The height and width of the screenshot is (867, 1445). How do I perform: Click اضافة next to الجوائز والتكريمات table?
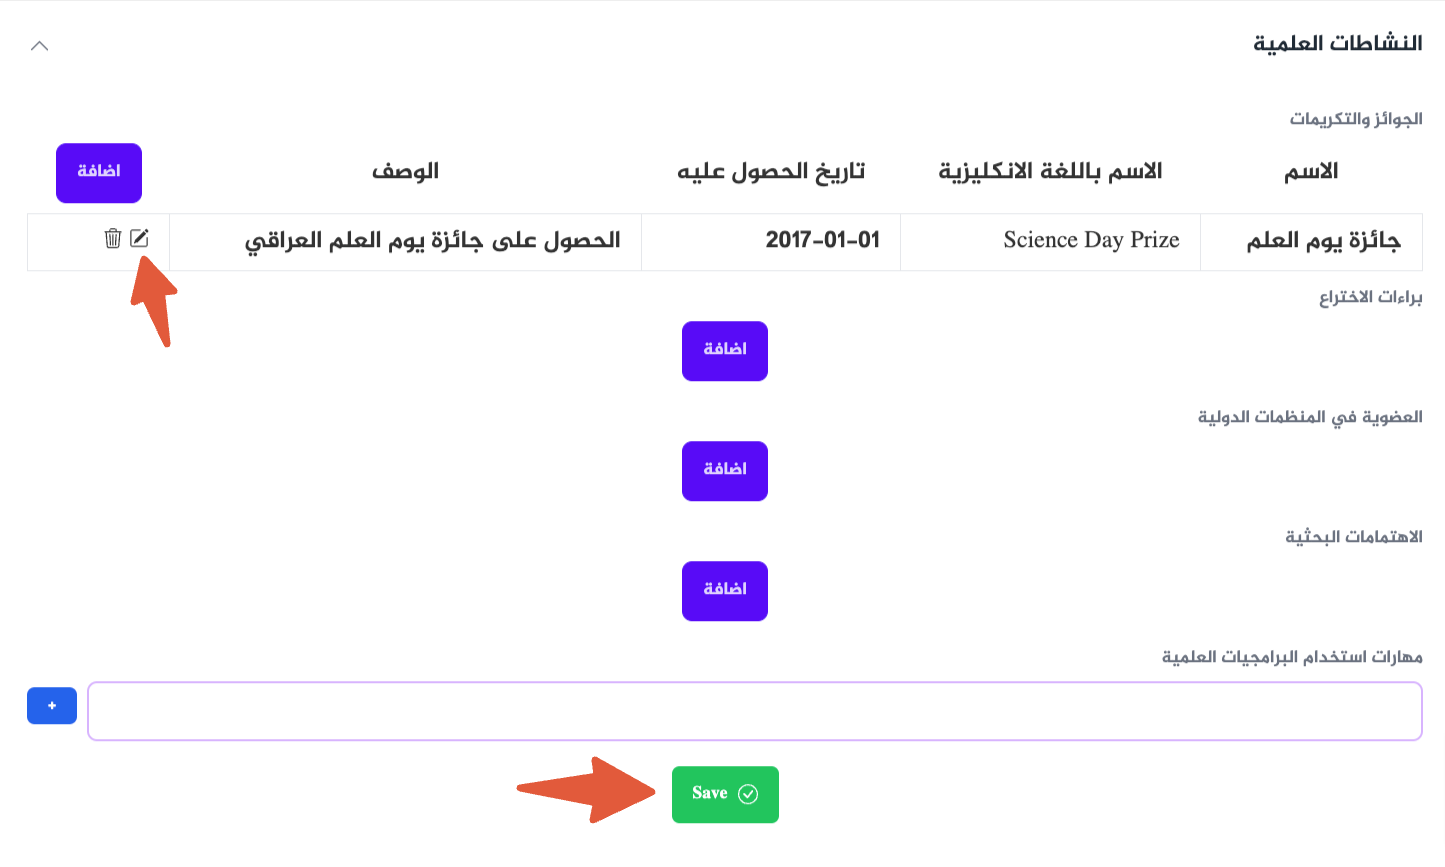(99, 172)
